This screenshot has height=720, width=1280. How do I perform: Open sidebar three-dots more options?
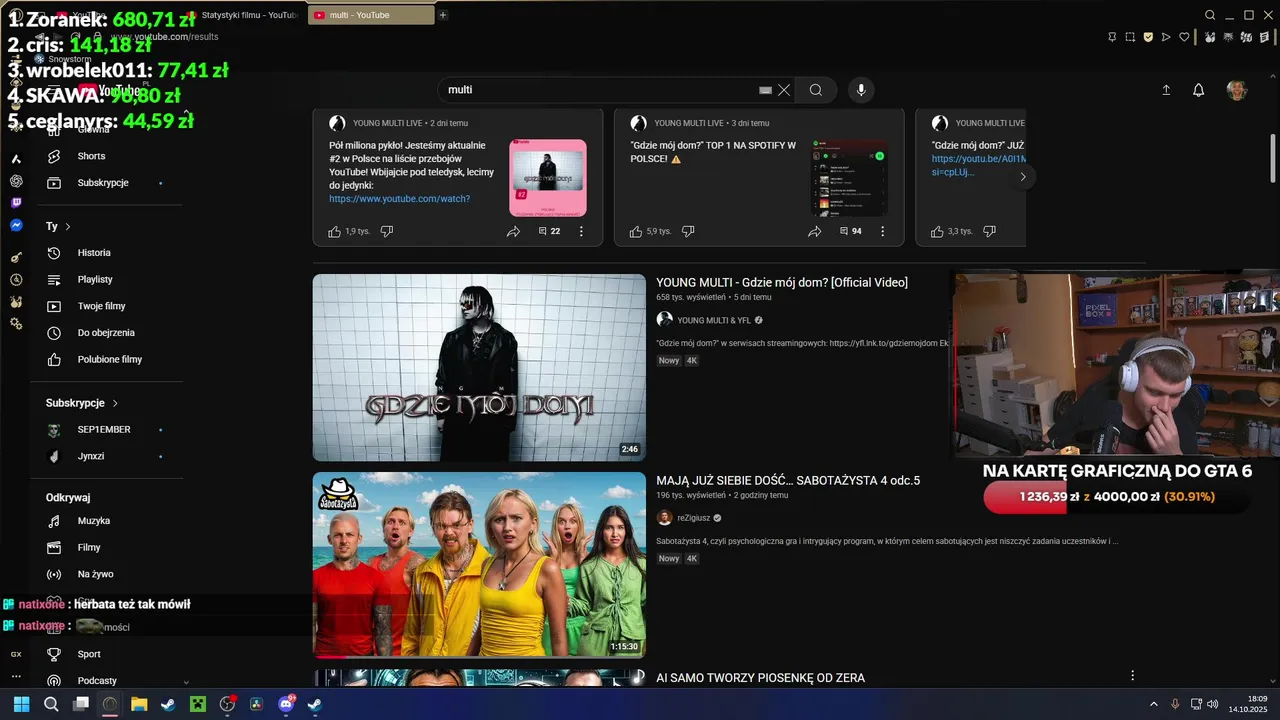point(16,676)
